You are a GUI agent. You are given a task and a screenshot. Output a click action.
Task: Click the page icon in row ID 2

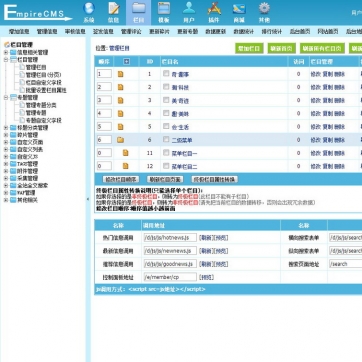(x=120, y=87)
